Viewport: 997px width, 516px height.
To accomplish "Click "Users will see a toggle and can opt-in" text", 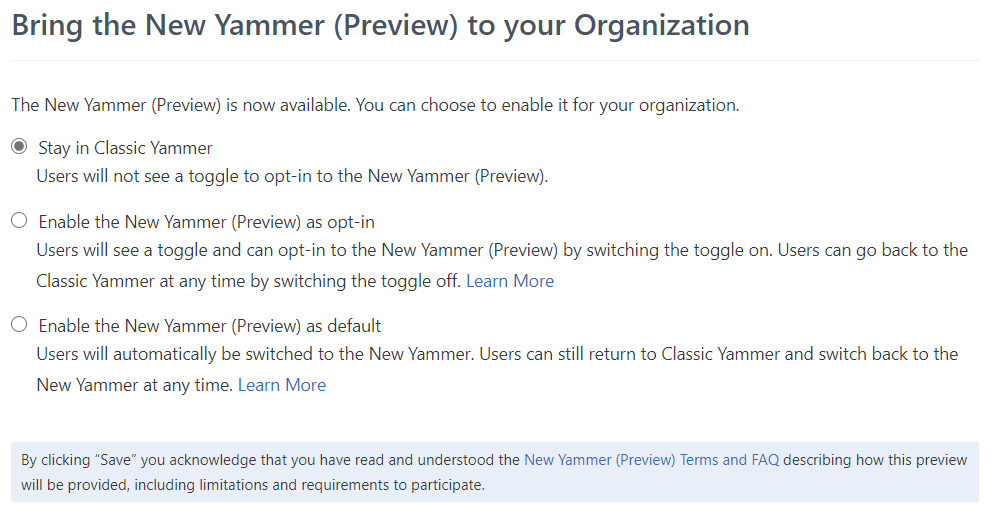I will 300,250.
